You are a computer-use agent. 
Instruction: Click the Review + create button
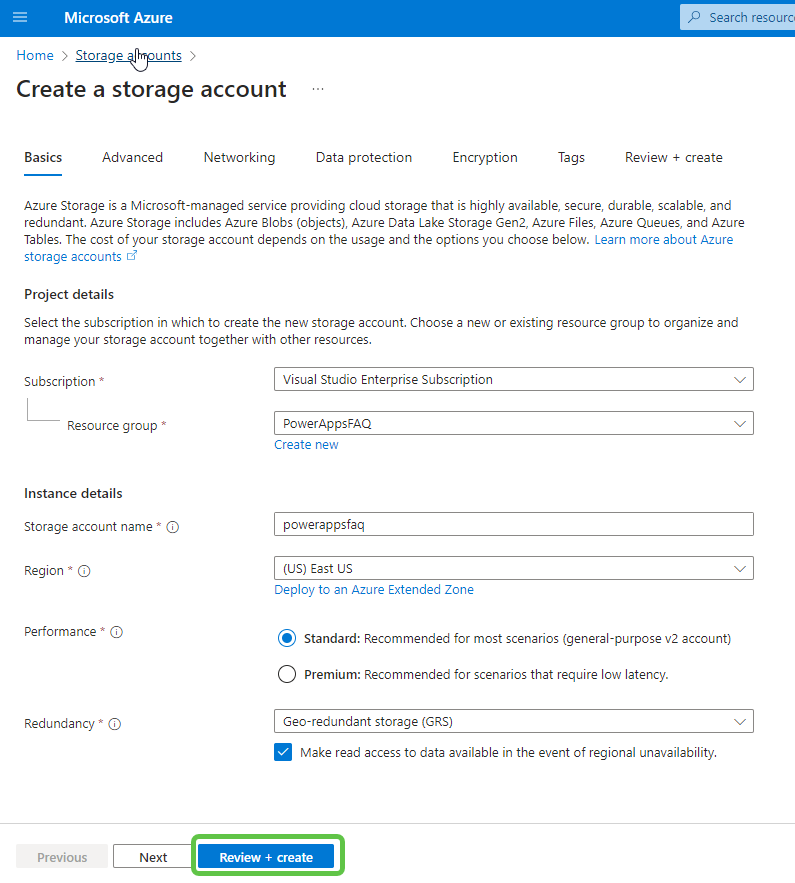point(267,856)
